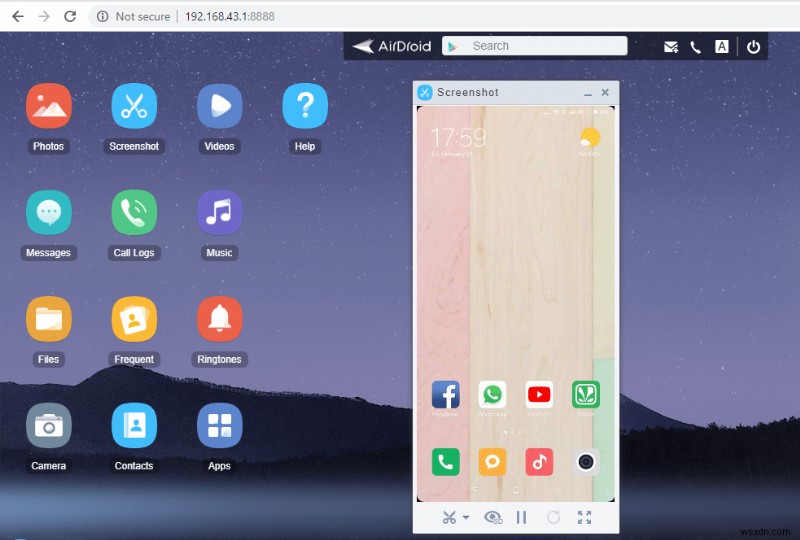This screenshot has width=800, height=540.
Task: Click the rotate refresh icon in Screenshot toolbar
Action: click(x=554, y=518)
